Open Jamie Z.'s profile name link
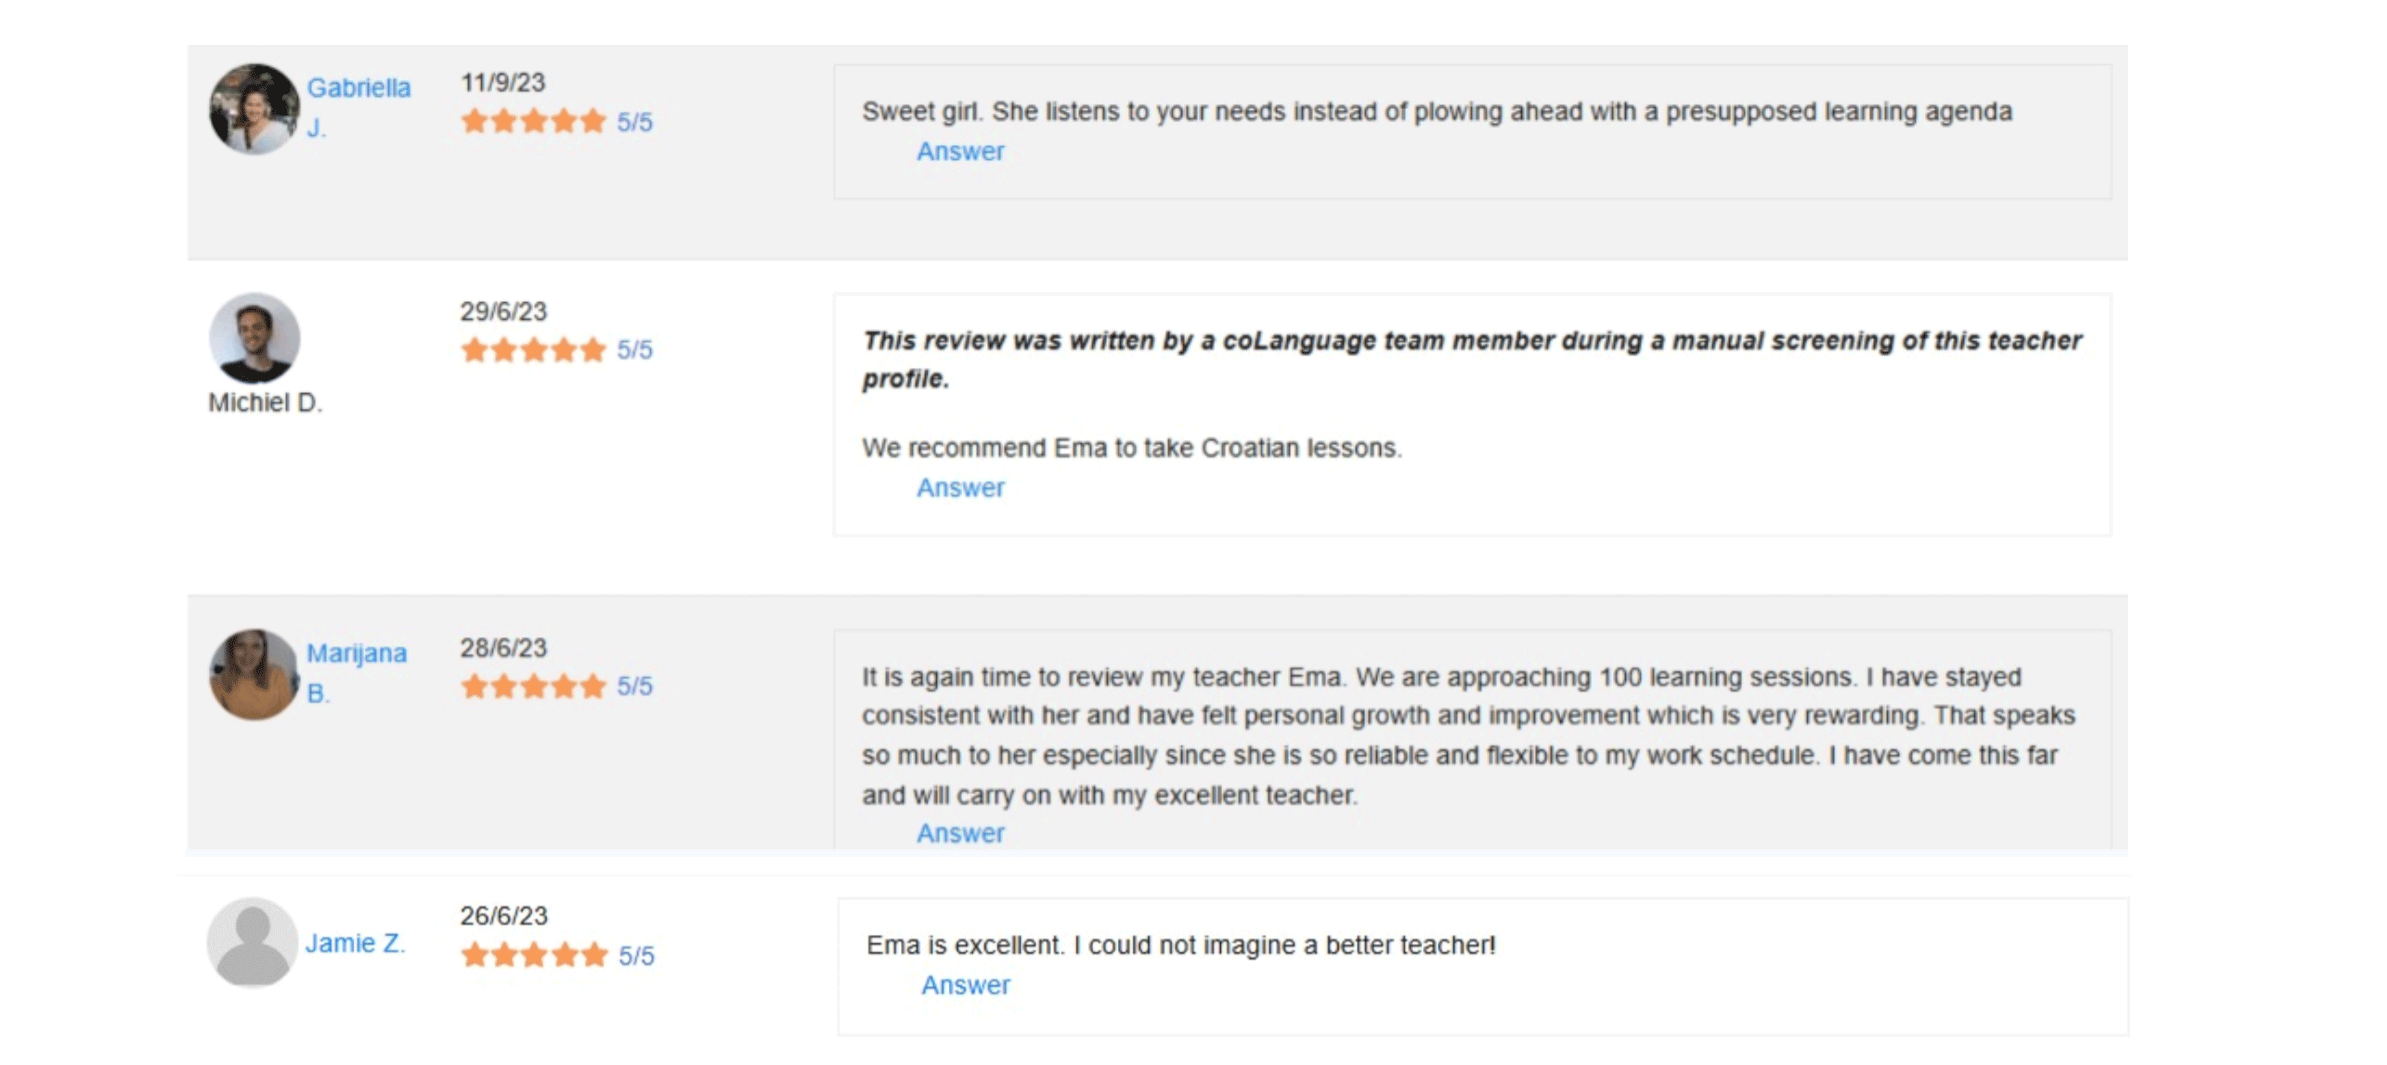This screenshot has width=2387, height=1065. pos(355,943)
